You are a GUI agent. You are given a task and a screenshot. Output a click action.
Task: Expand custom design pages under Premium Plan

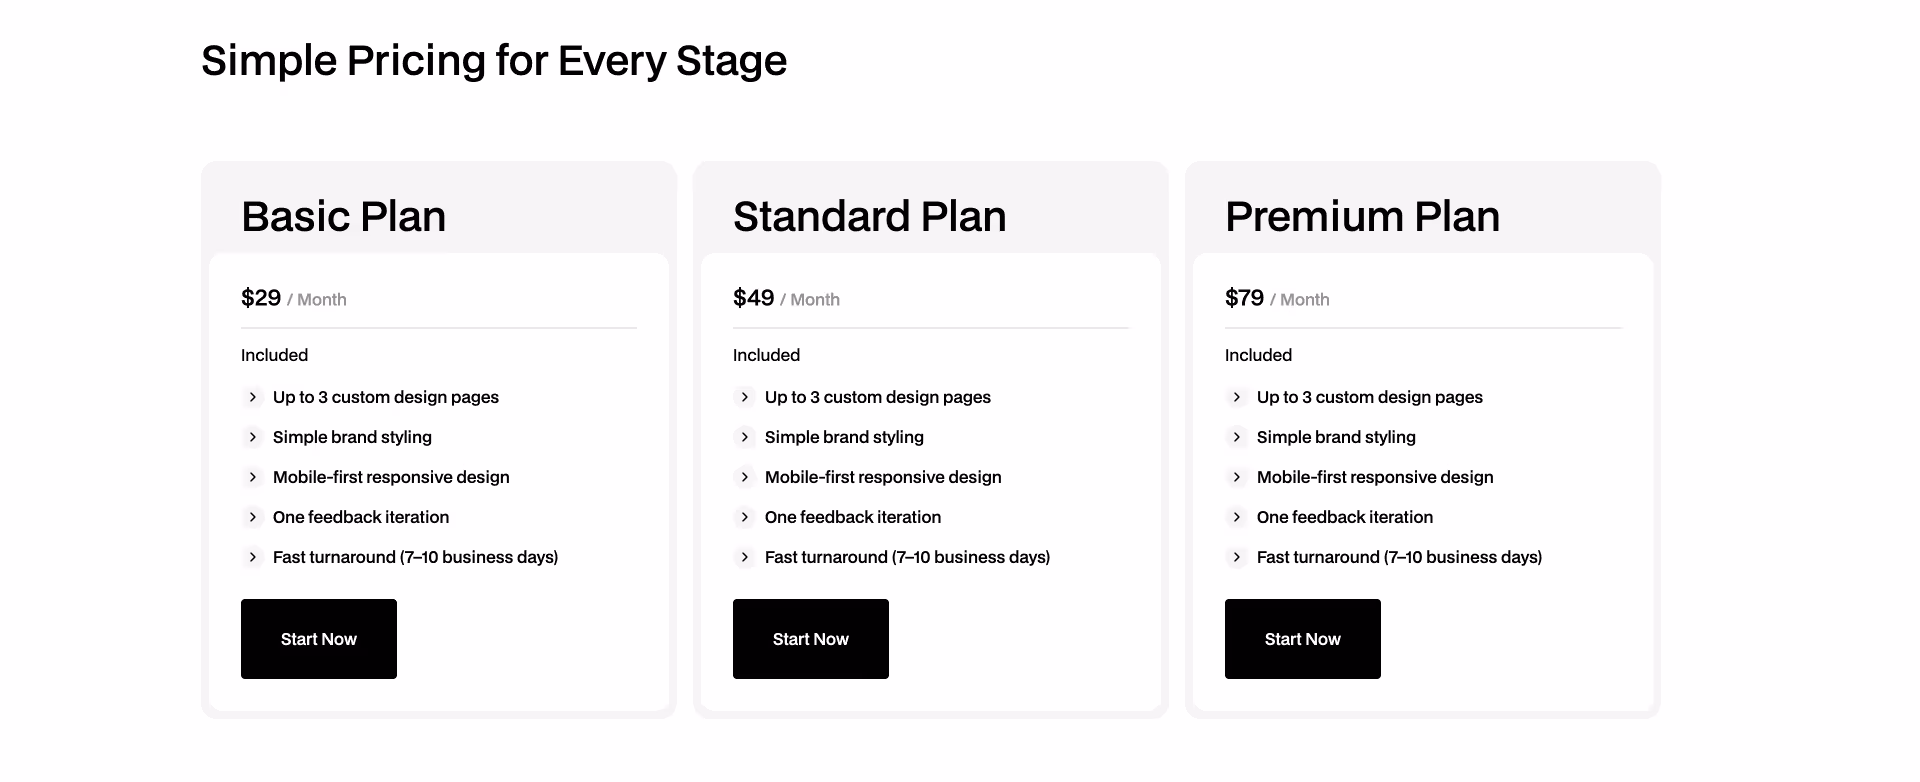pos(1237,397)
